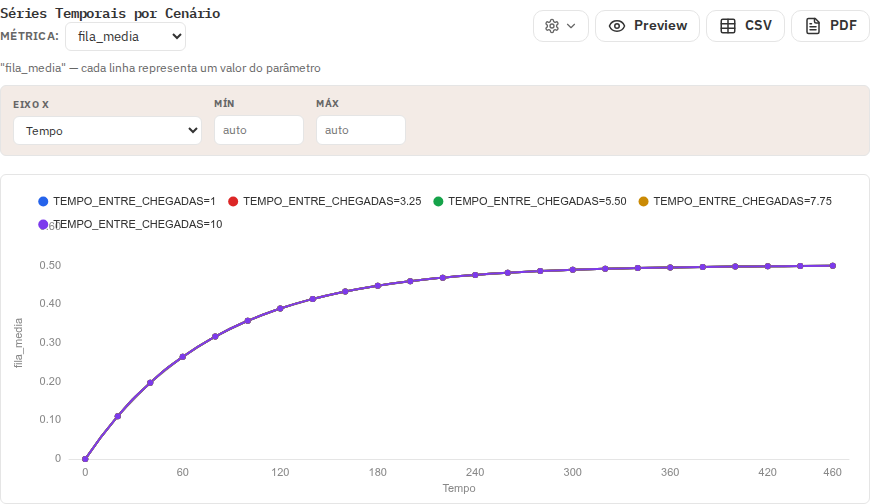870x504 pixels.
Task: Toggle the TEMPO_ENTRE_CHEGADAS=10 legend series
Action: (130, 224)
